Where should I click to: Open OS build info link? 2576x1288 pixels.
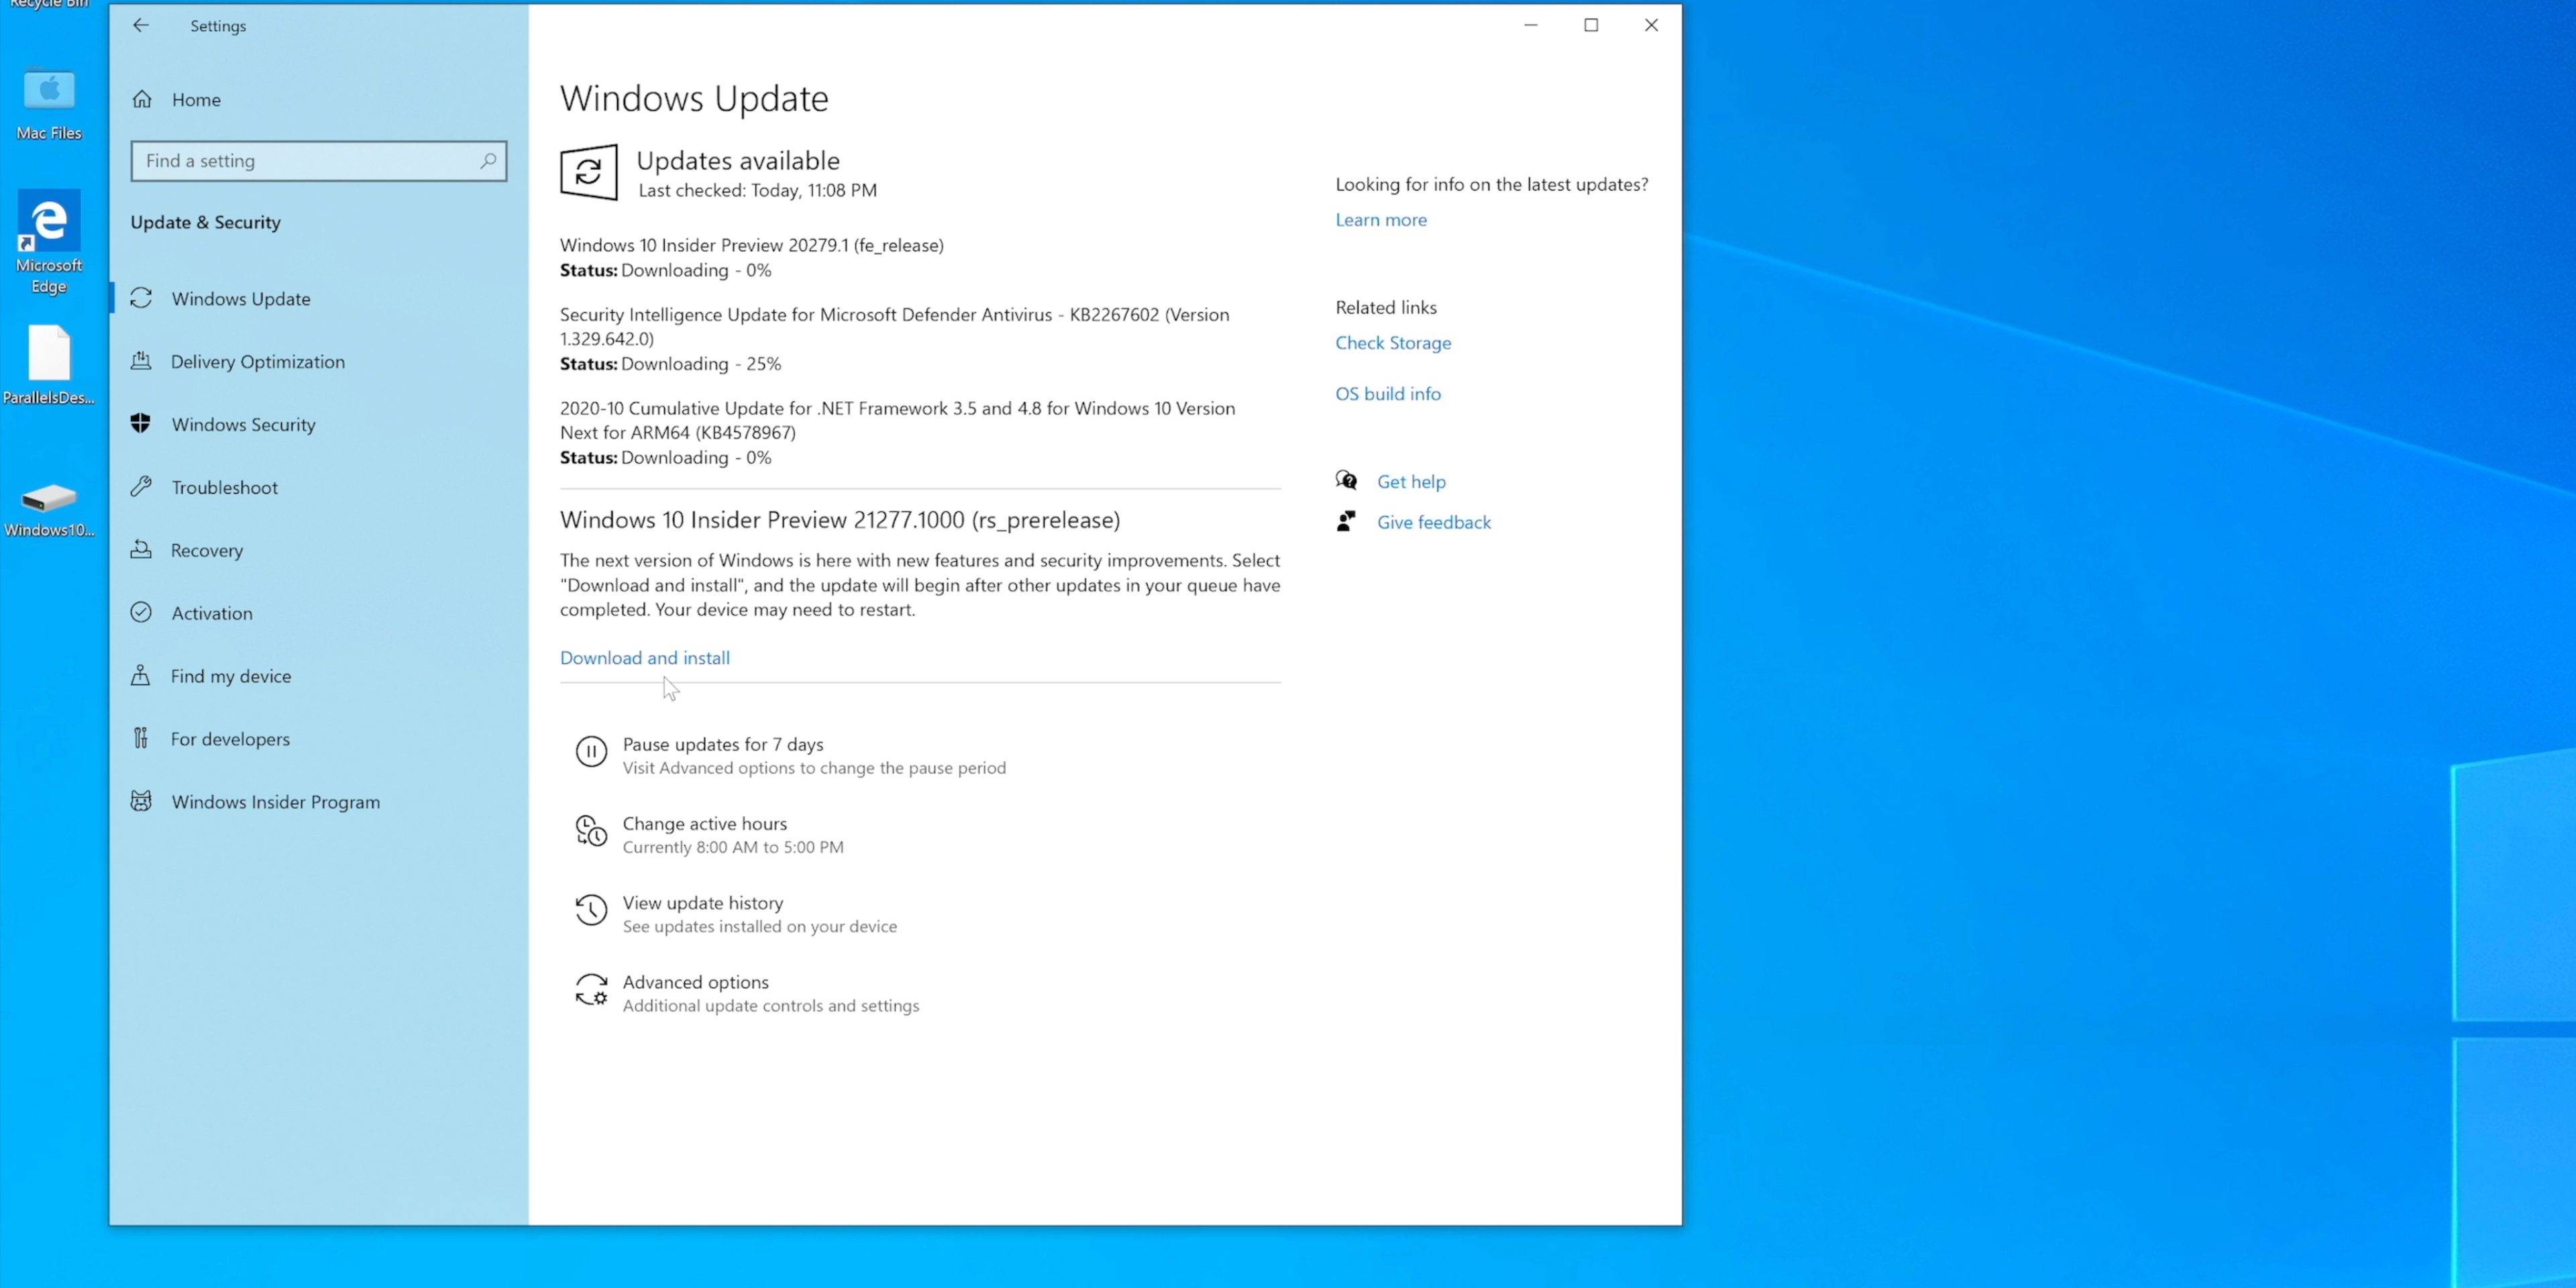[x=1387, y=392]
